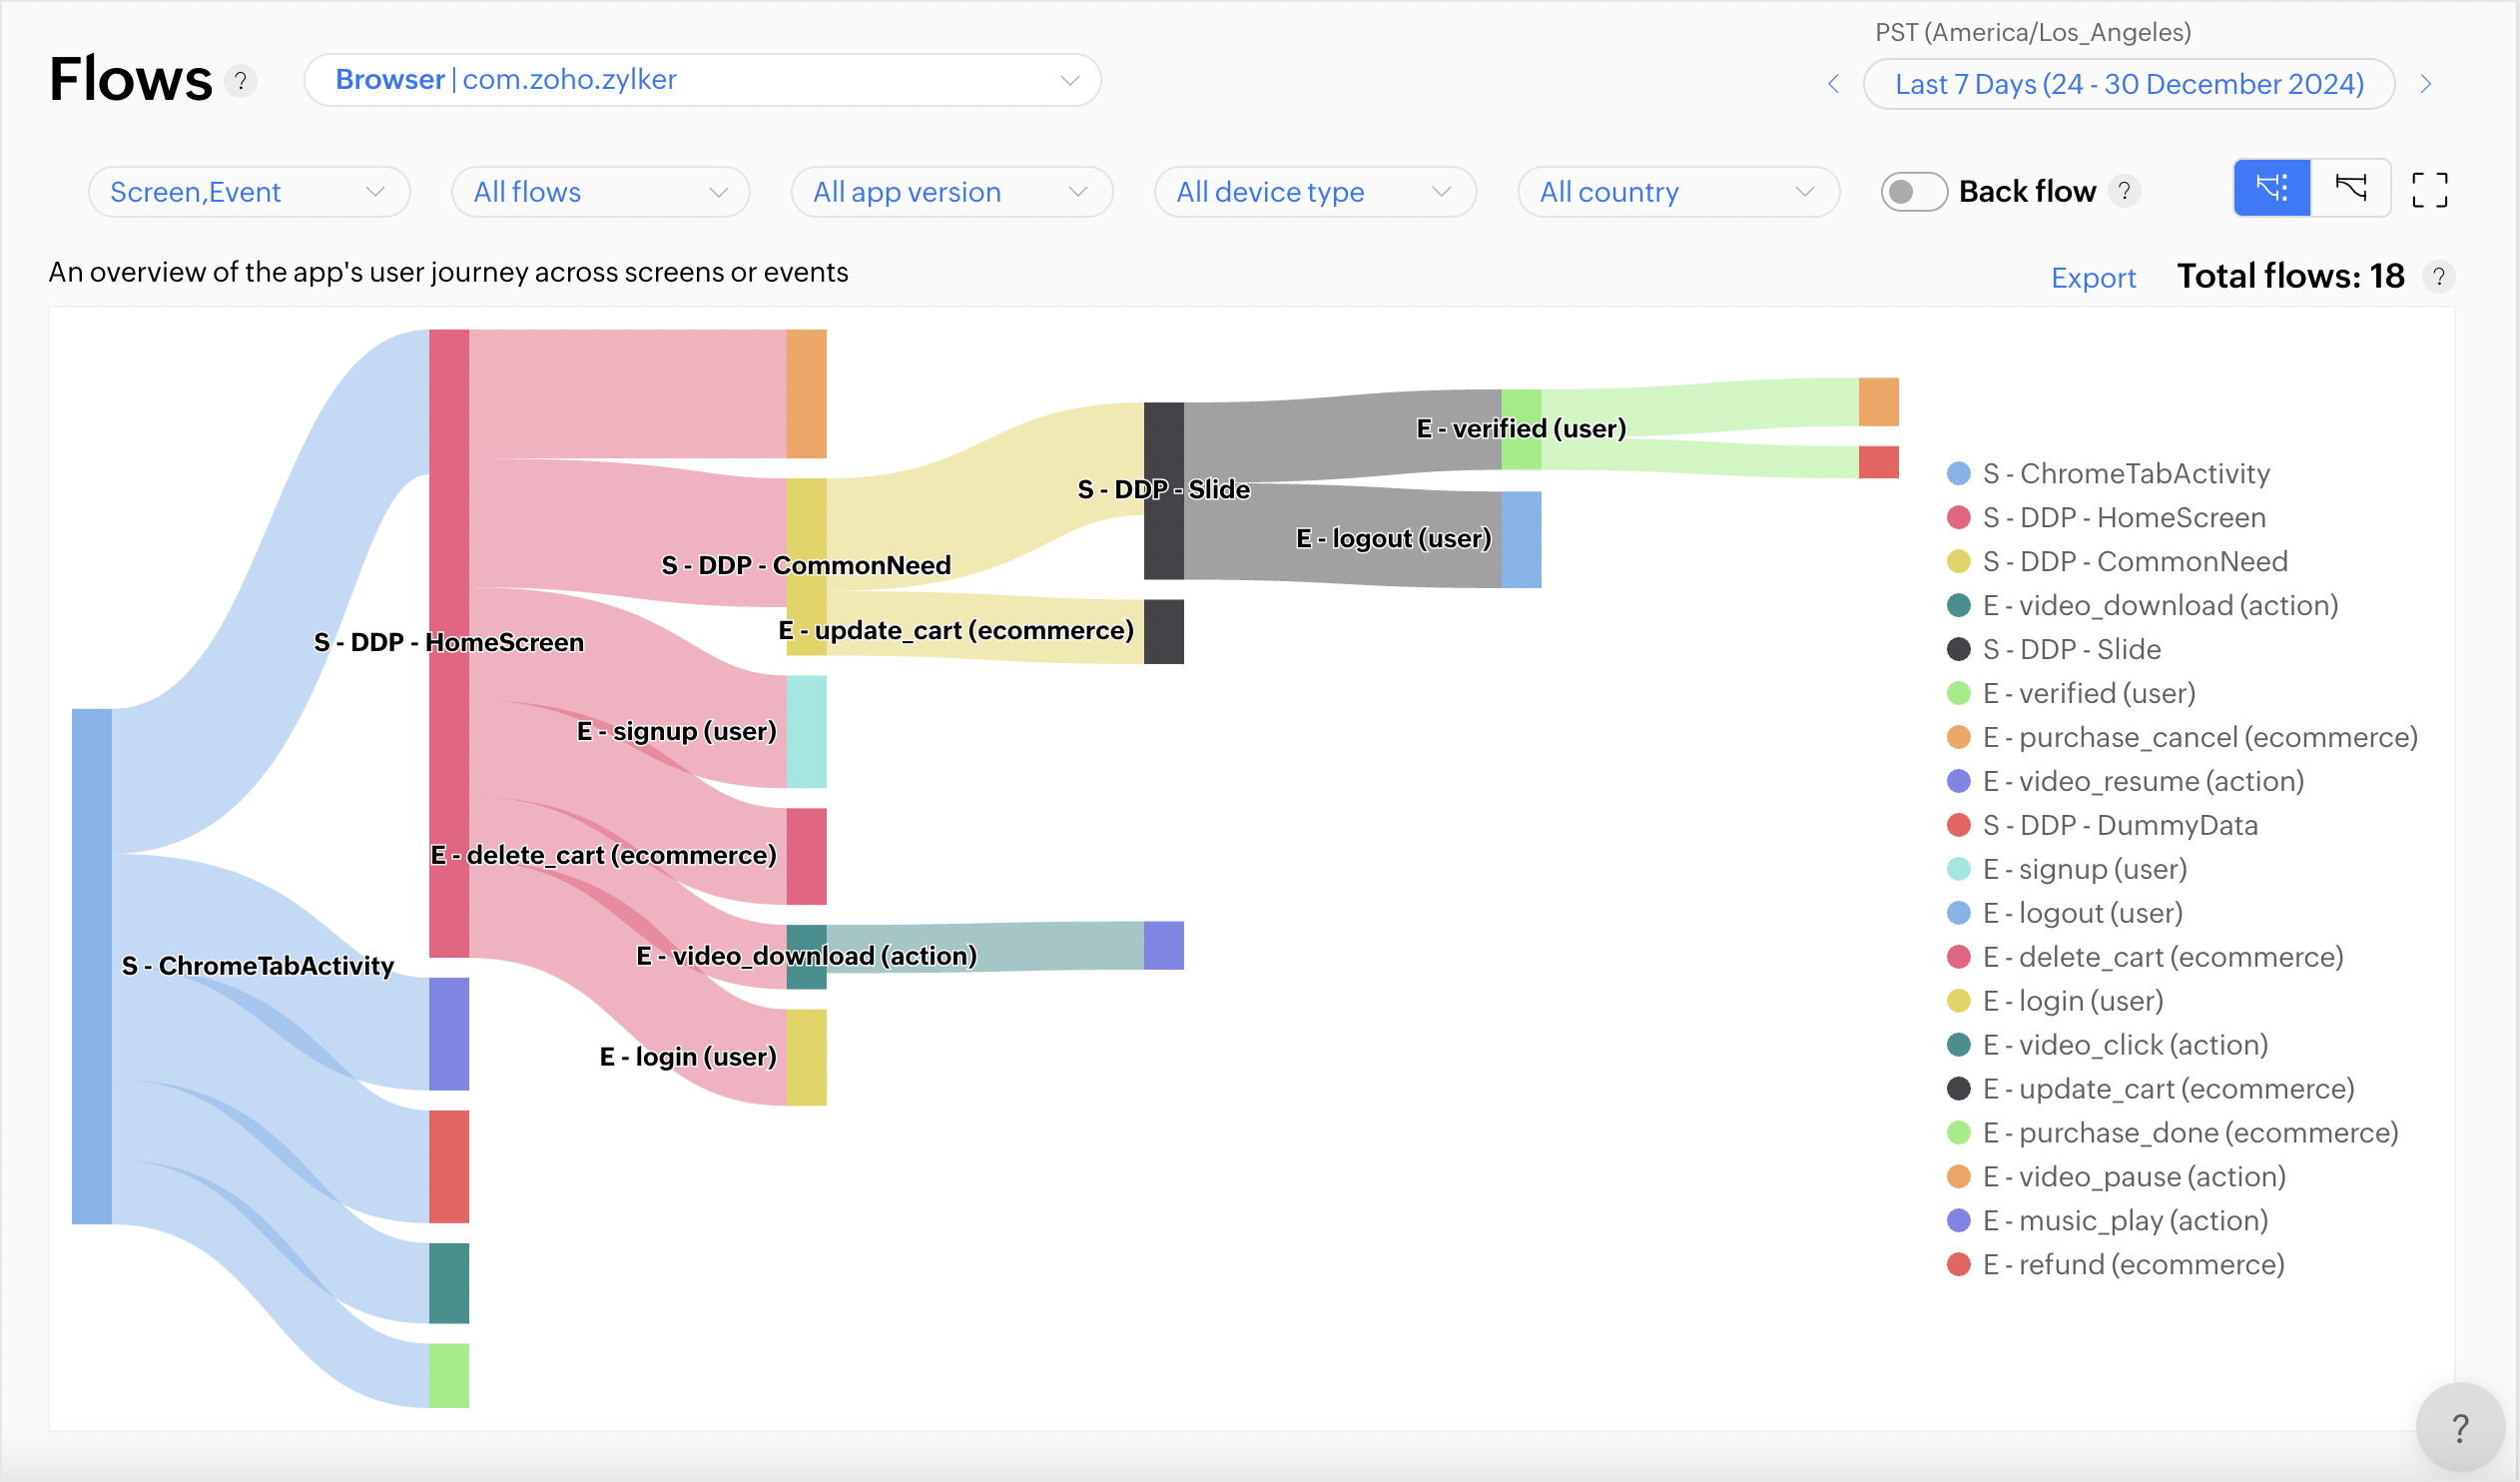Click help icon beside Total flows
Screen dimensions: 2520x1482
coord(2438,277)
